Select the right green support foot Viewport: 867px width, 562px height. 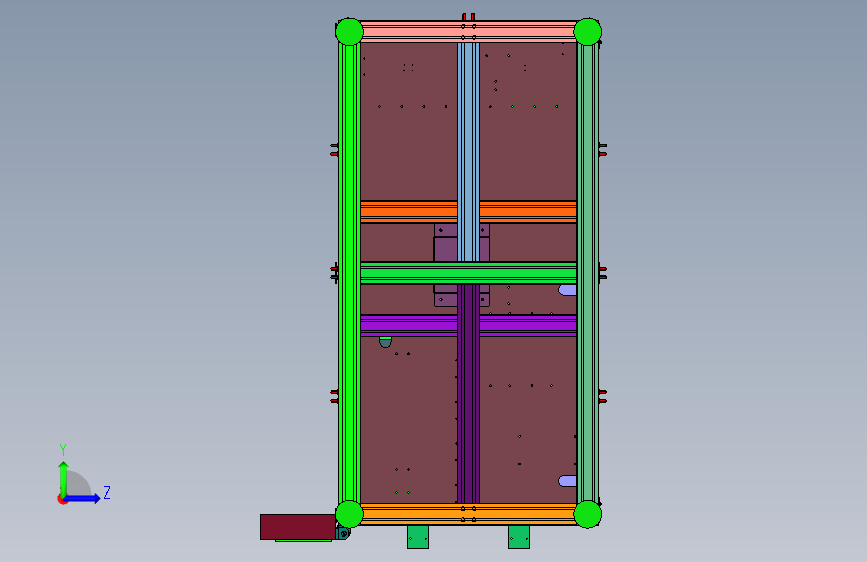519,537
